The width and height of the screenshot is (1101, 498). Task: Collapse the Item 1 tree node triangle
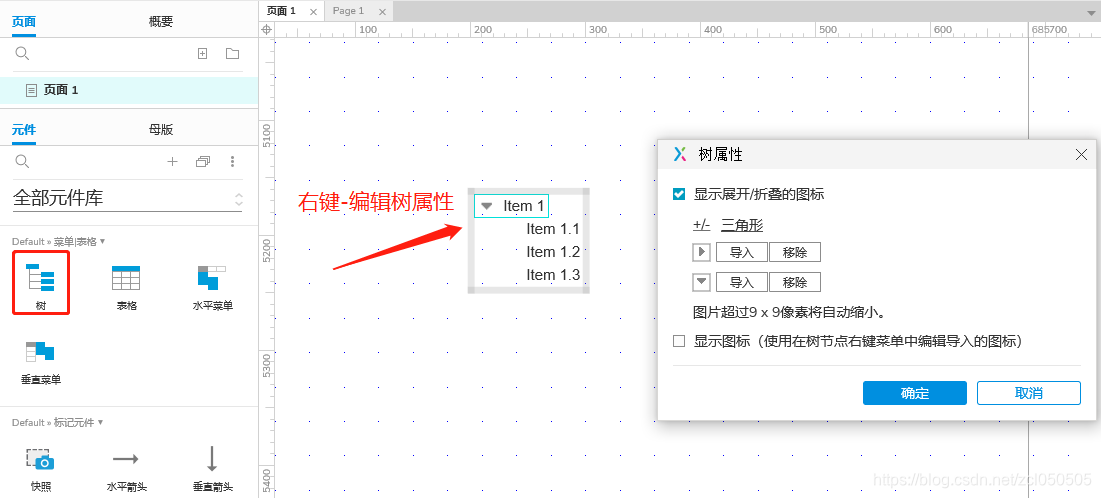coord(487,207)
